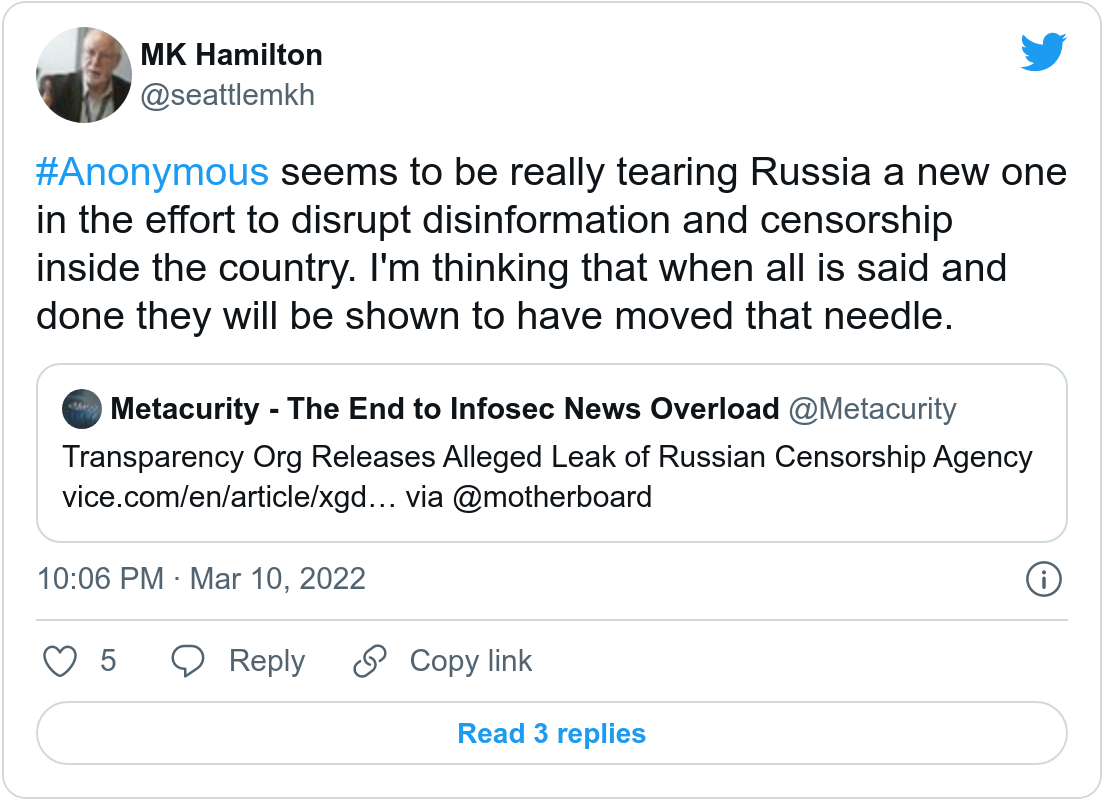Click the Reply label text

[x=266, y=661]
